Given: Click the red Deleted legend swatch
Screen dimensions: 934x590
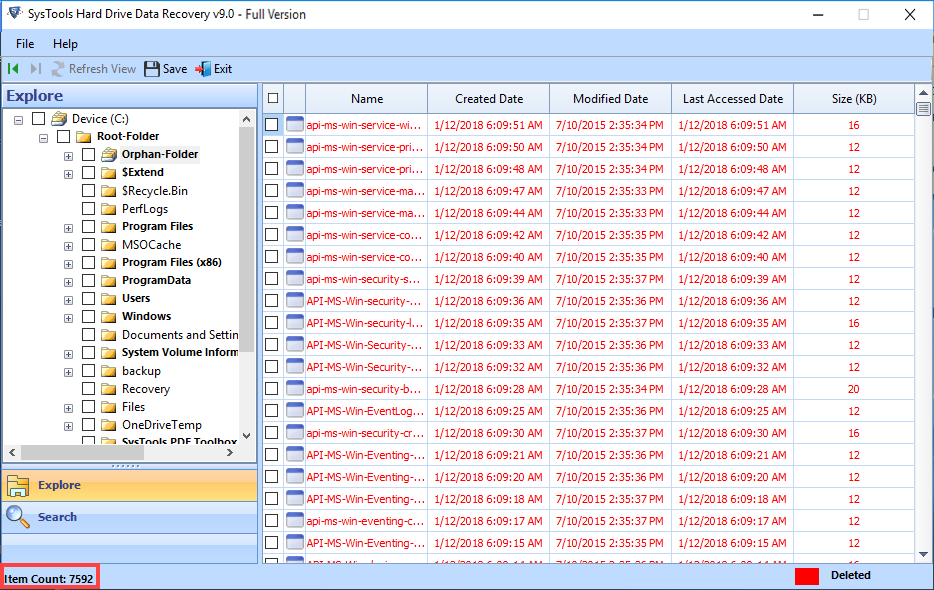Looking at the screenshot, I should coord(807,576).
